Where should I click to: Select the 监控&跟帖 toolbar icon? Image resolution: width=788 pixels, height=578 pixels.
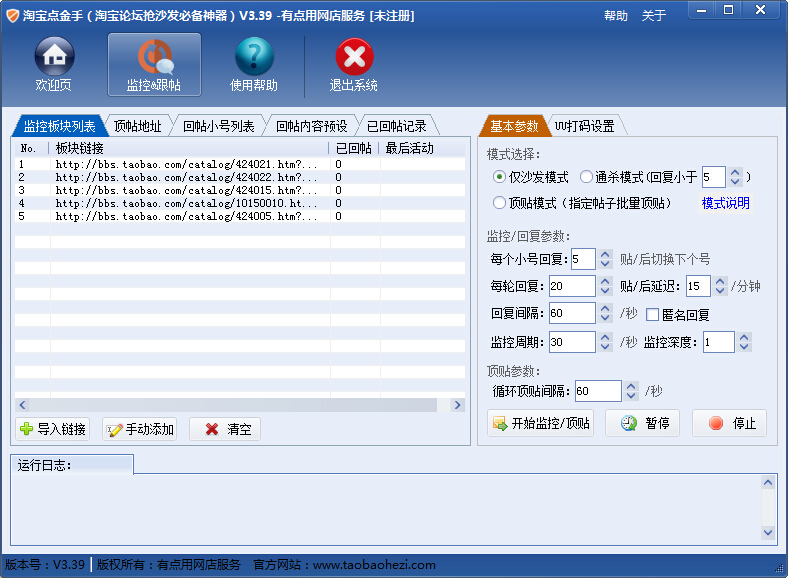coord(154,65)
